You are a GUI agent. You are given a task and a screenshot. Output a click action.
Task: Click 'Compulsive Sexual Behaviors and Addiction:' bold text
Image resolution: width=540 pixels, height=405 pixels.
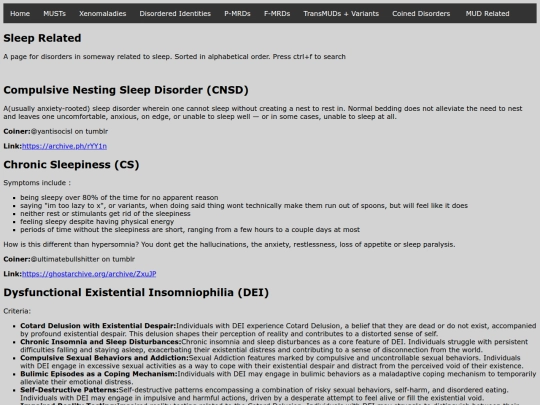tap(104, 358)
